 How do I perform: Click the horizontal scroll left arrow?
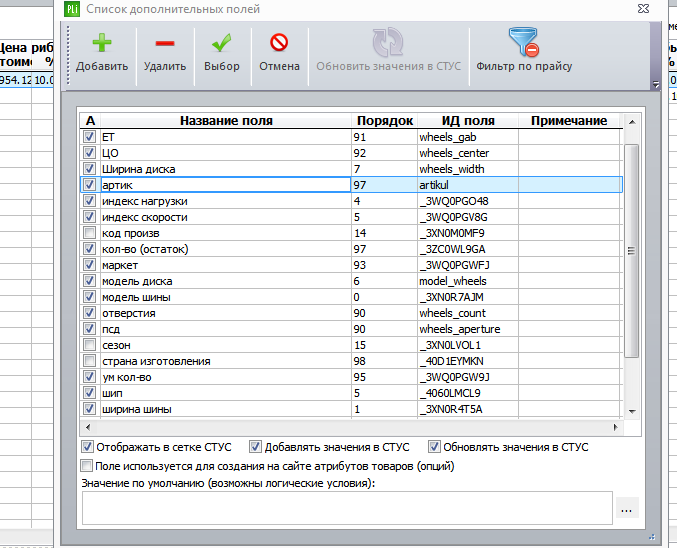[x=88, y=428]
